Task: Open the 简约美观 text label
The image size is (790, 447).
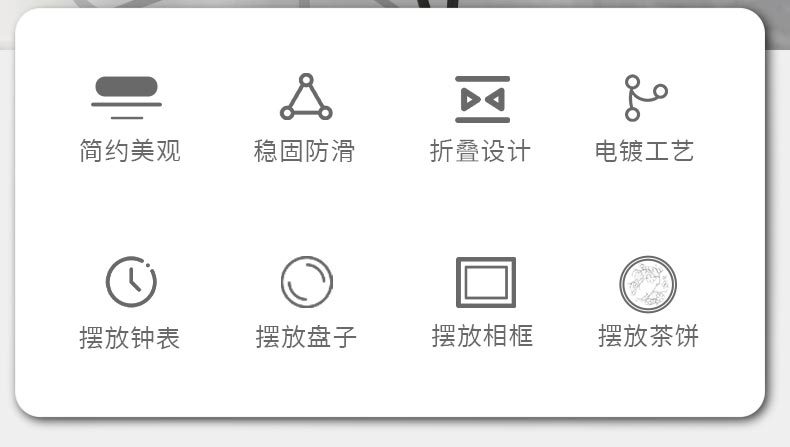Action: (130, 151)
